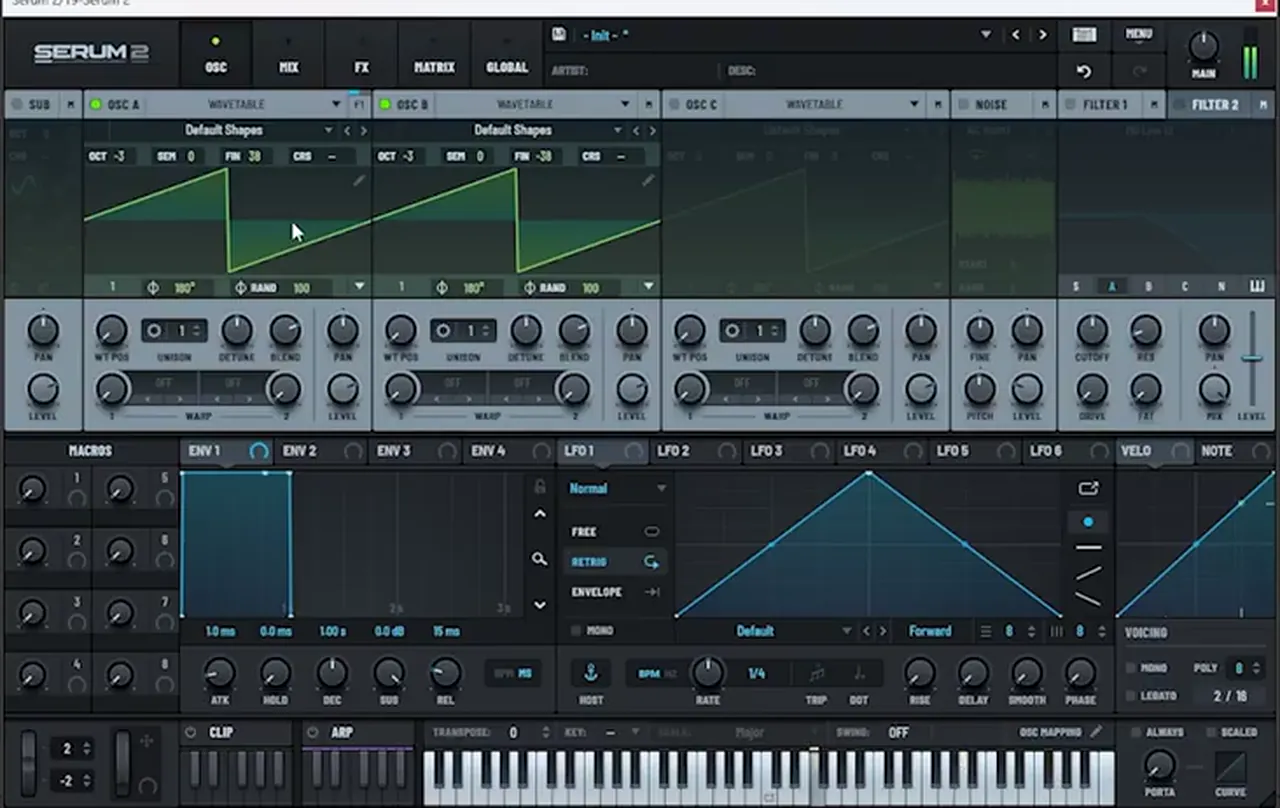Open the preset browser icon

click(x=1084, y=35)
